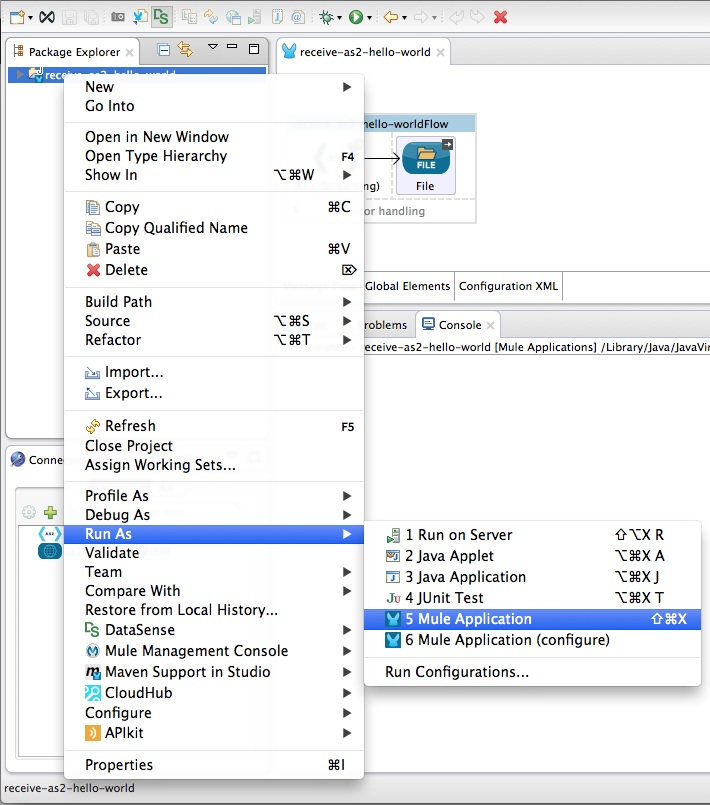710x805 pixels.
Task: Choose Assign Working Sets...
Action: tap(214, 465)
